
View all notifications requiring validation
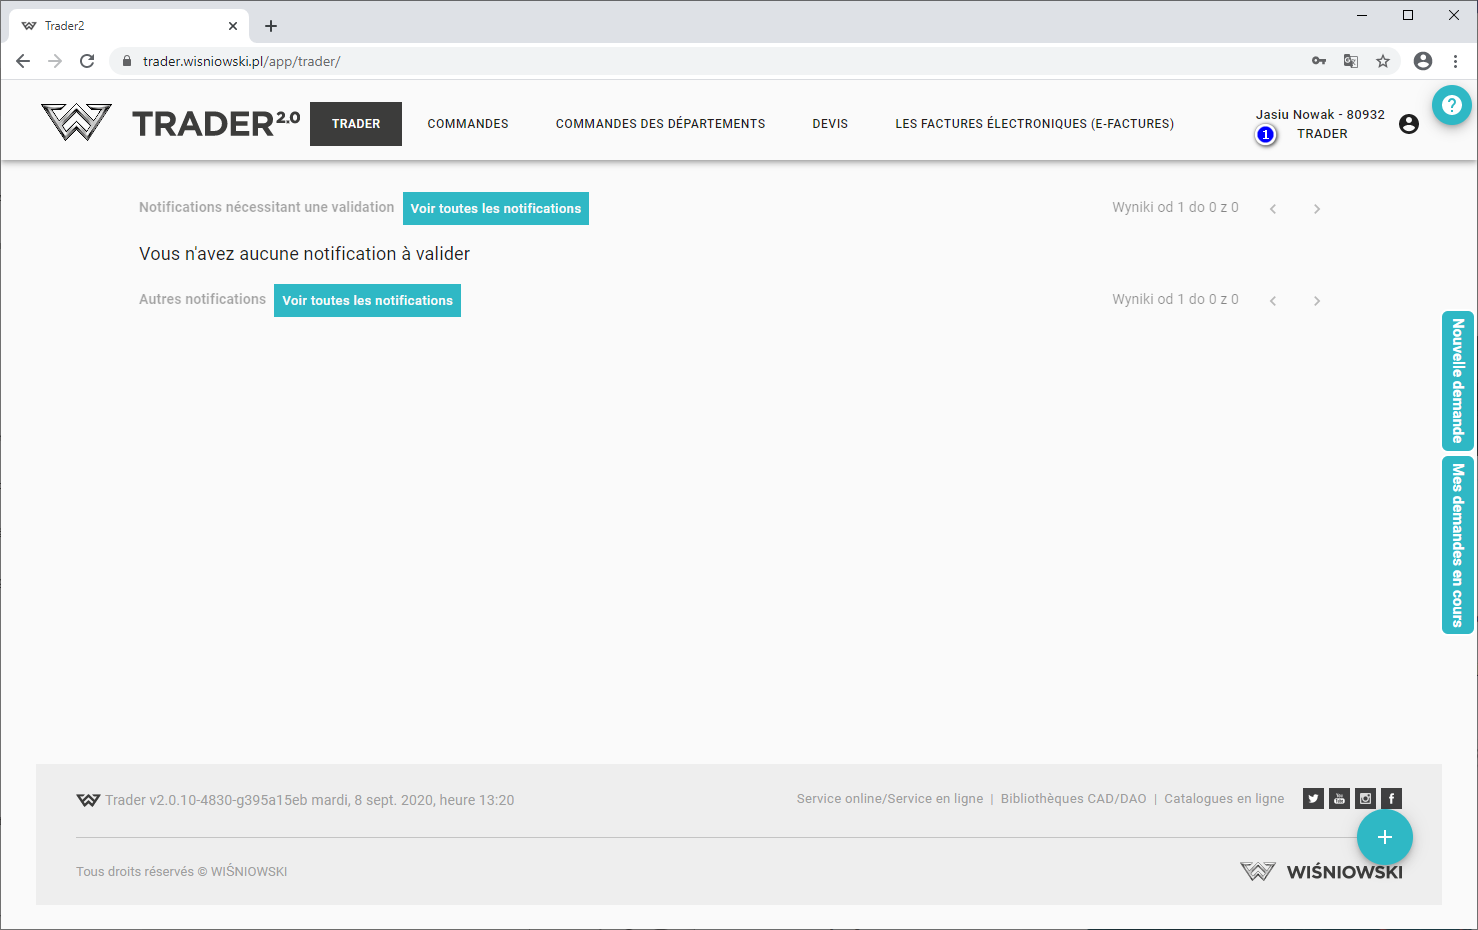coord(495,209)
